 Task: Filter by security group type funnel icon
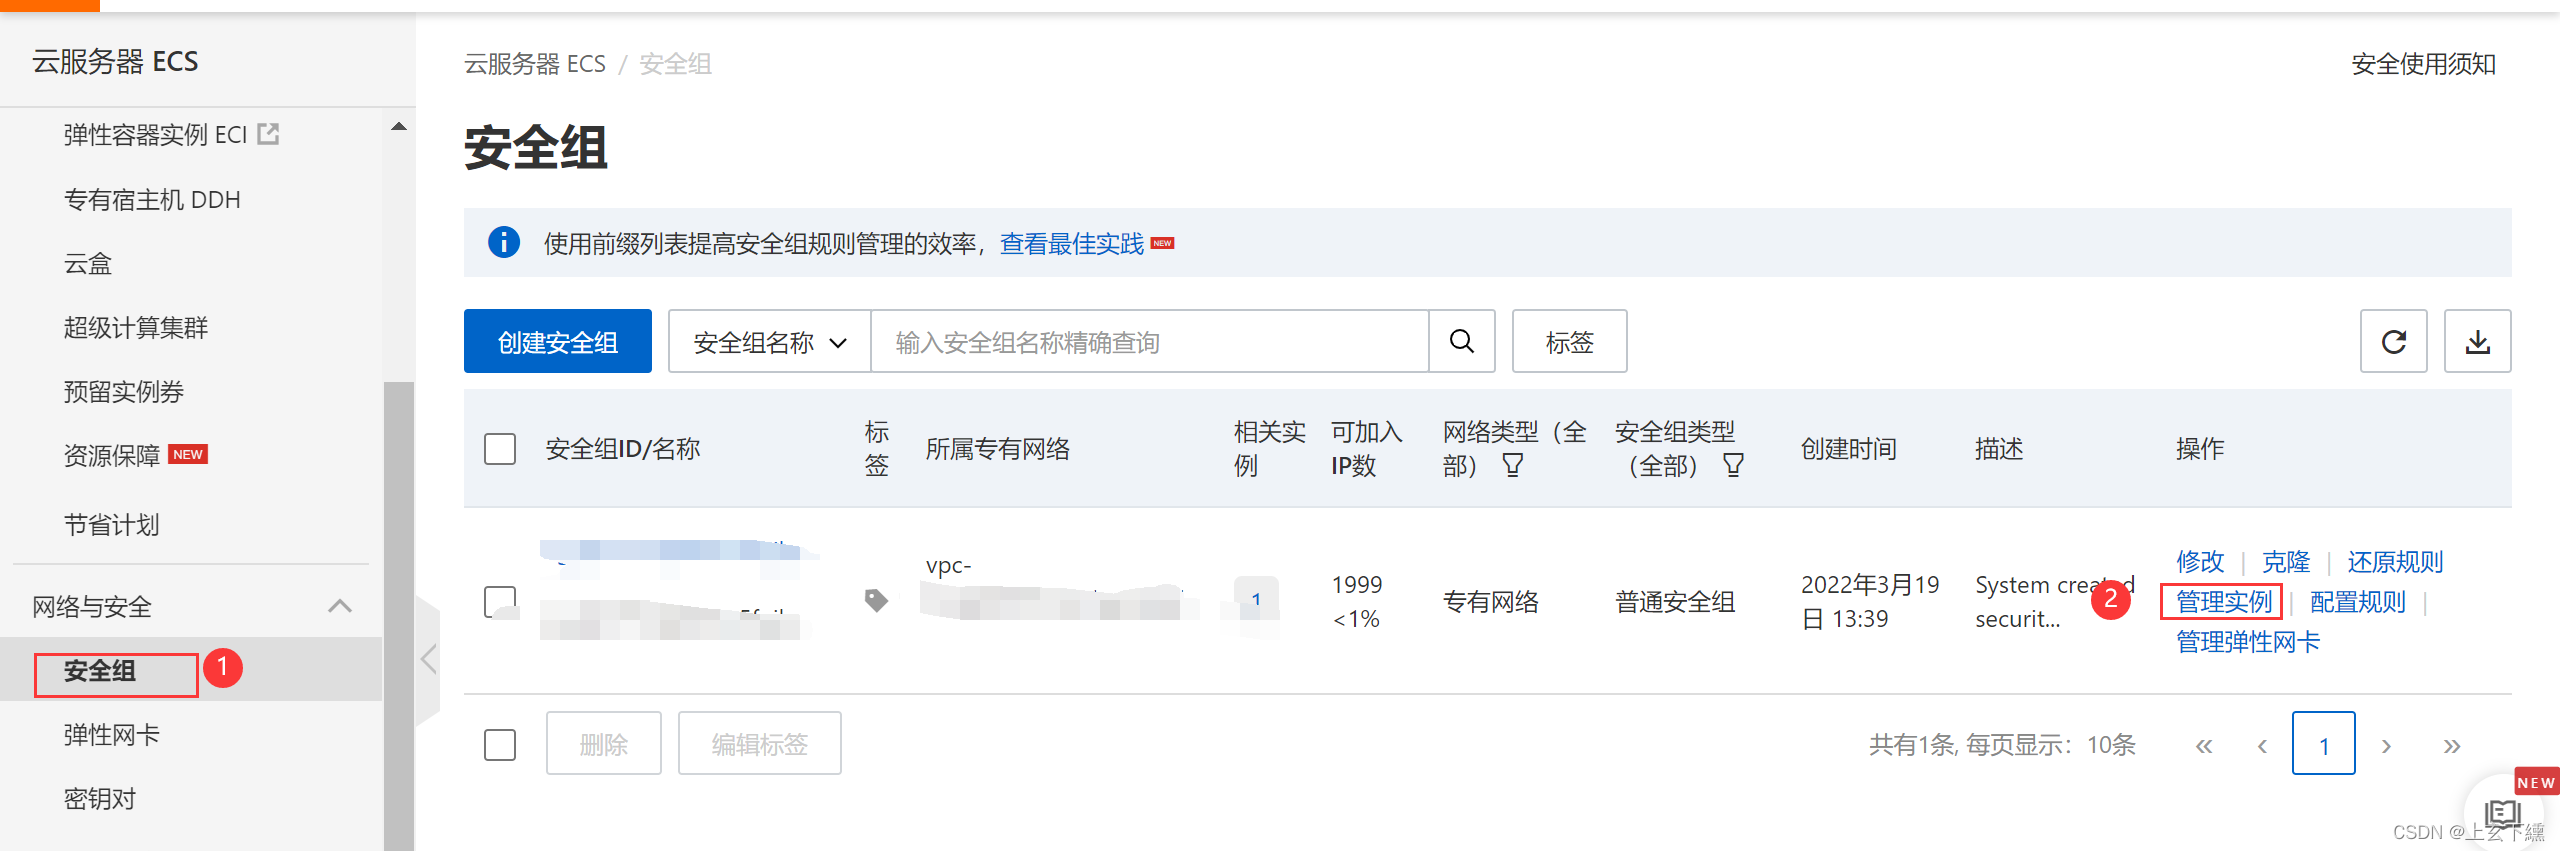[x=1734, y=465]
